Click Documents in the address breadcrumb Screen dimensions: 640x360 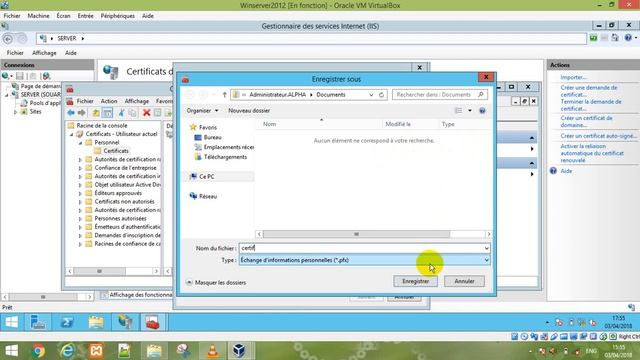[x=331, y=95]
